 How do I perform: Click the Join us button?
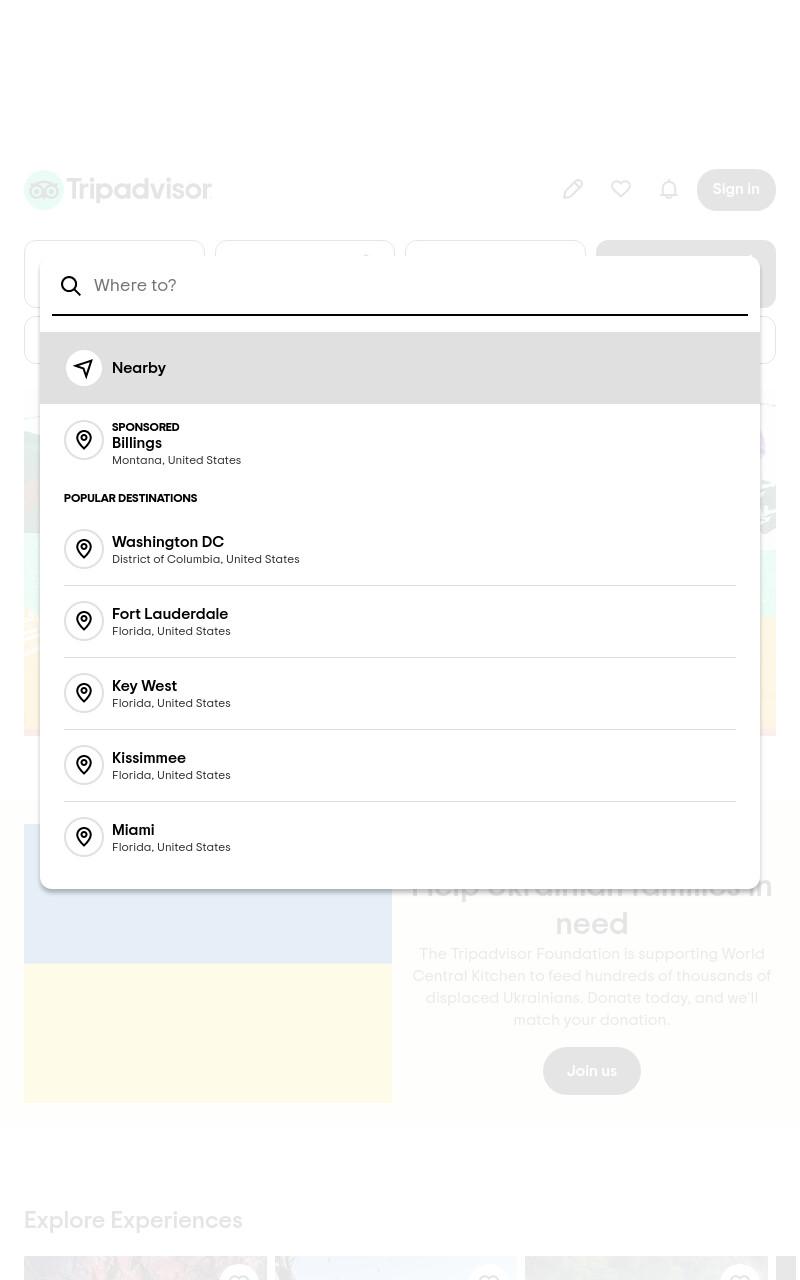tap(592, 1071)
